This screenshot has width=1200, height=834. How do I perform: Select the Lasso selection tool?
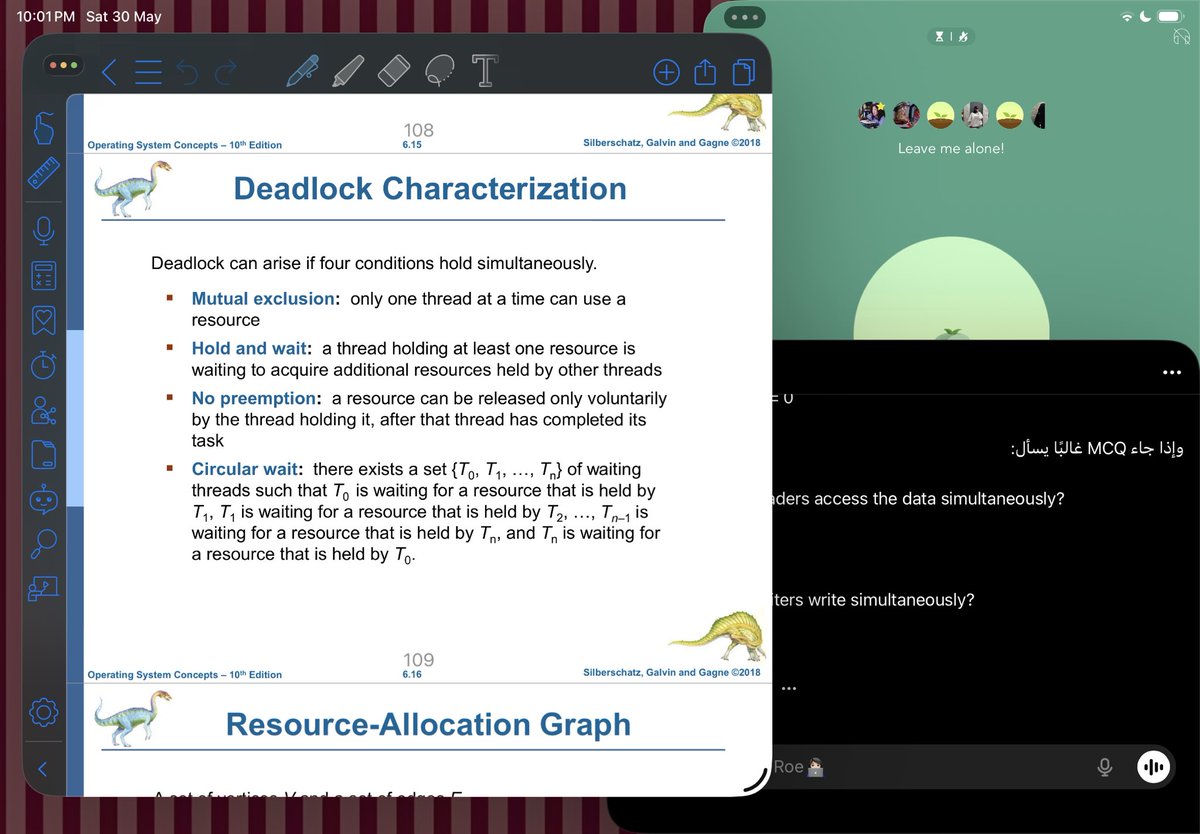(438, 70)
